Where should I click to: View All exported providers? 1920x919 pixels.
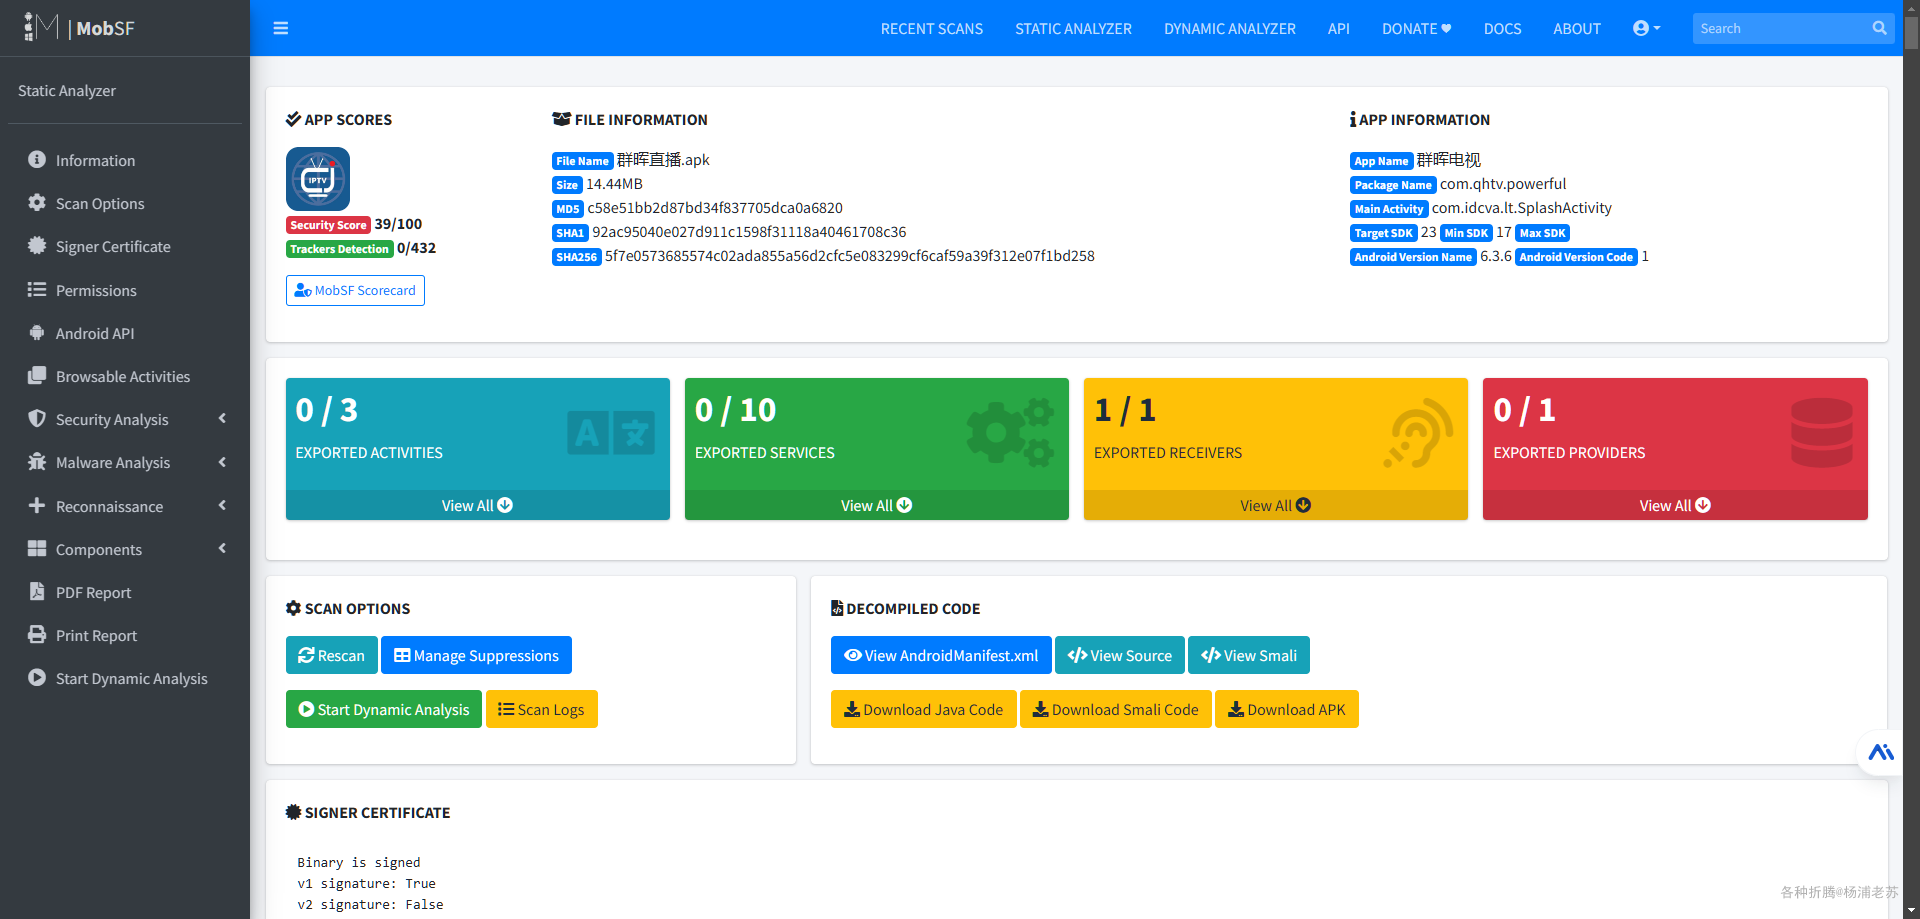point(1675,505)
